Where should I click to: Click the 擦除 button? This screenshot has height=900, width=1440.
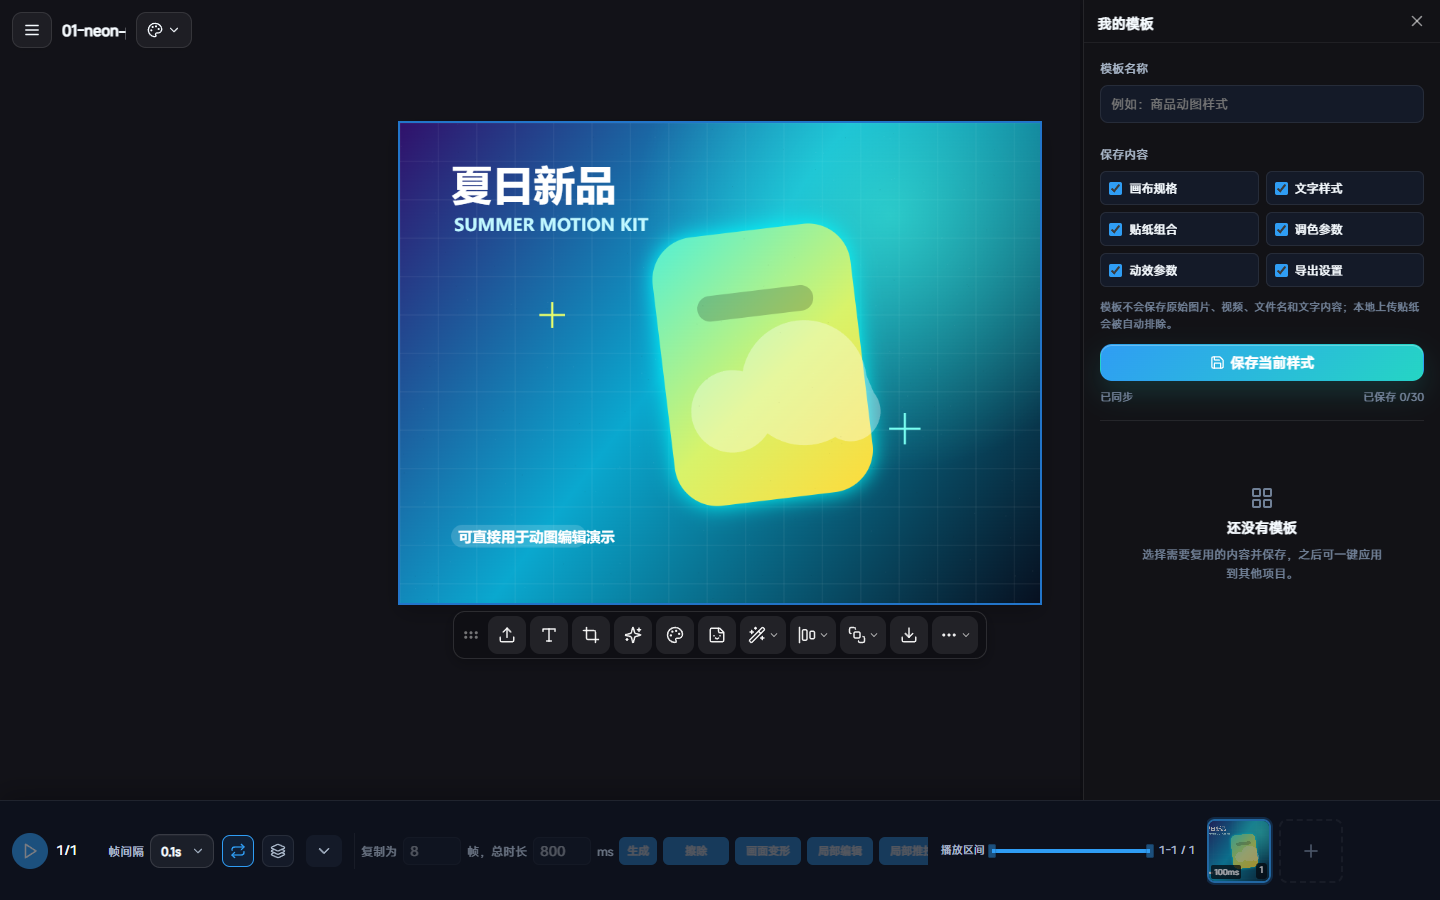pos(696,851)
